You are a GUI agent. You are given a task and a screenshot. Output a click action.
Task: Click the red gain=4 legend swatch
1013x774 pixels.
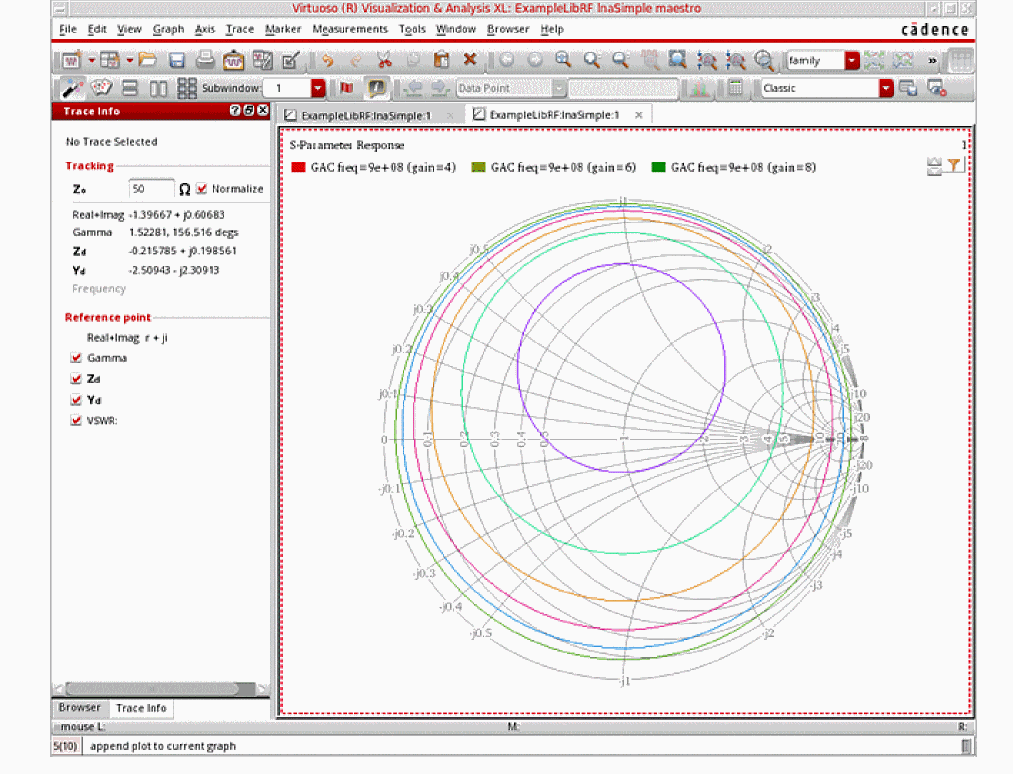coord(298,168)
